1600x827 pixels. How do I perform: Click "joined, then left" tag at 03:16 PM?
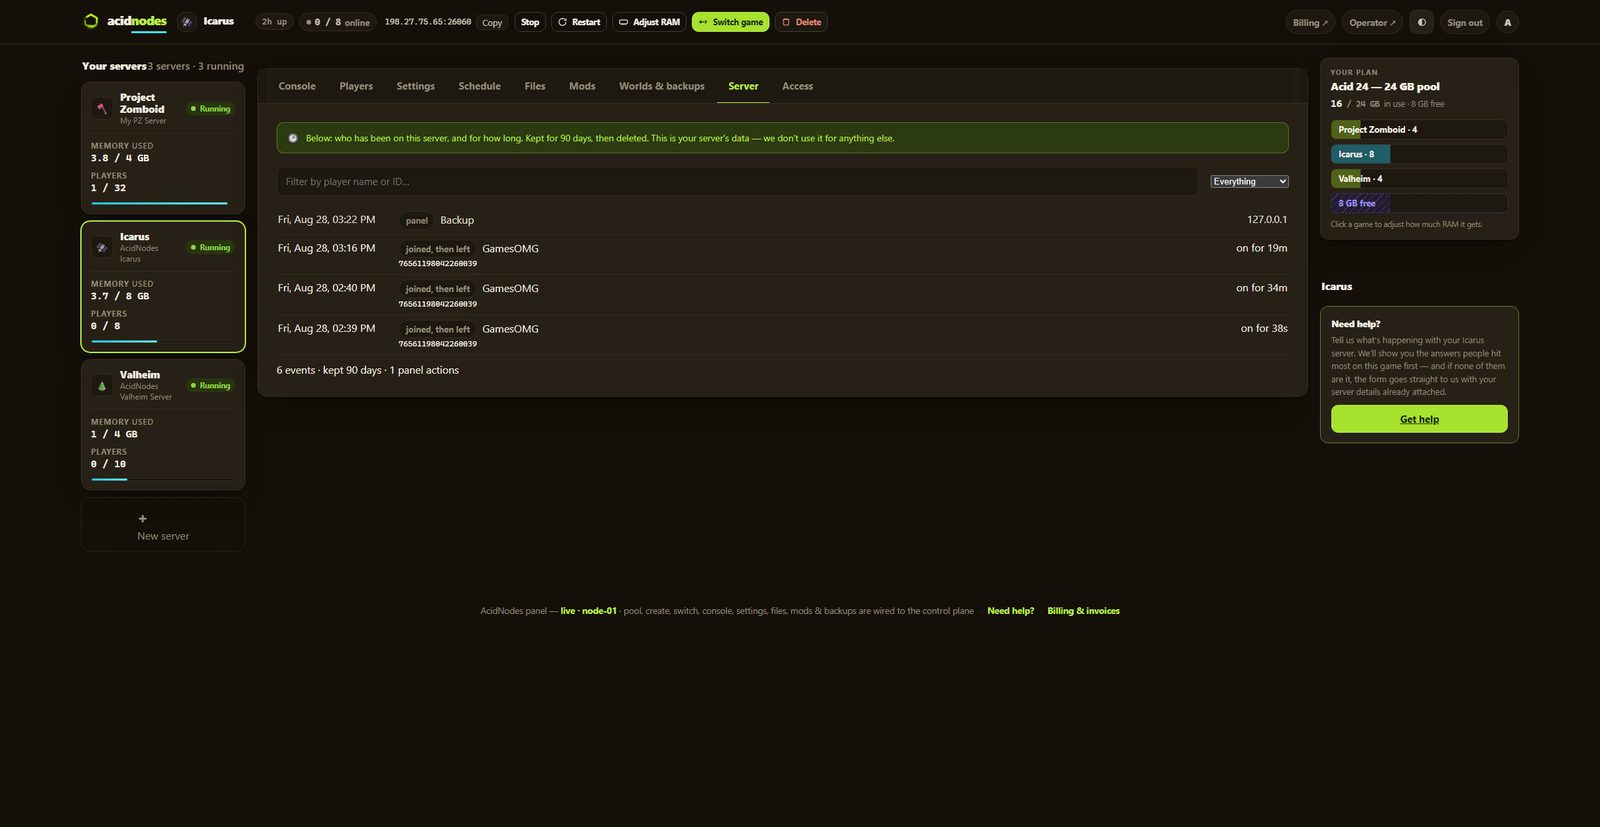pos(437,249)
